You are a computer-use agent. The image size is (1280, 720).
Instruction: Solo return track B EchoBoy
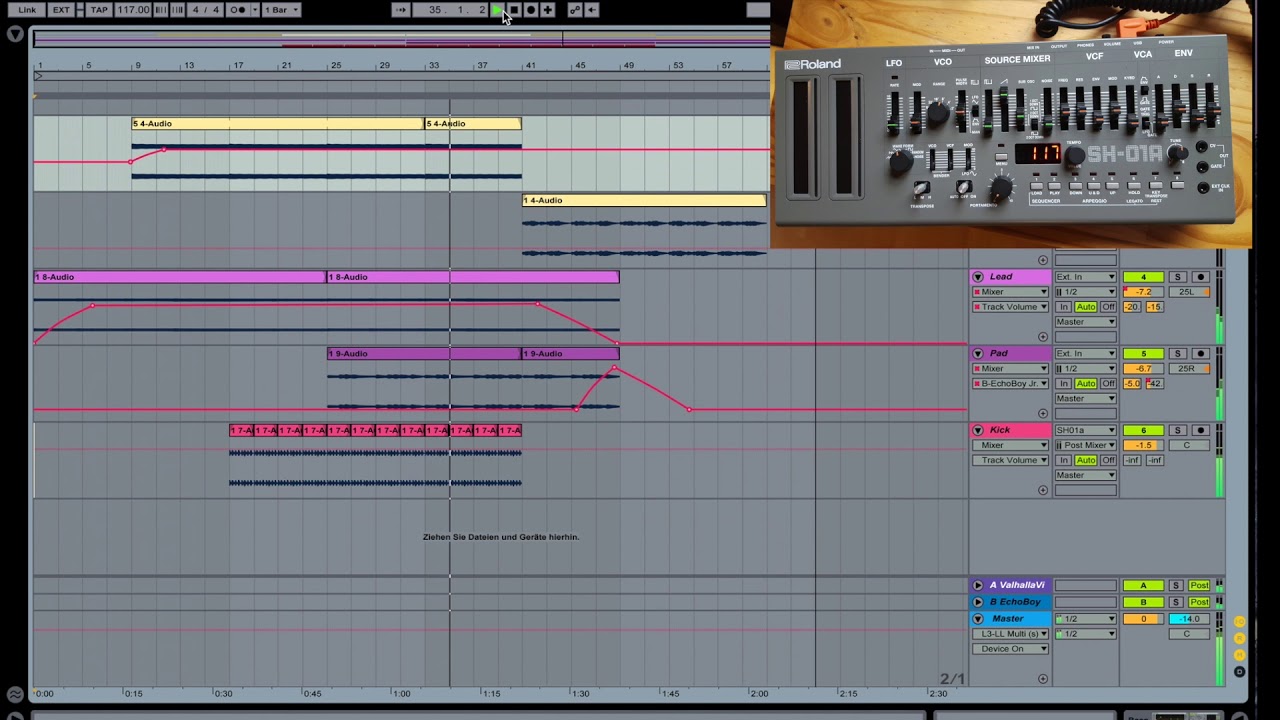click(1177, 602)
